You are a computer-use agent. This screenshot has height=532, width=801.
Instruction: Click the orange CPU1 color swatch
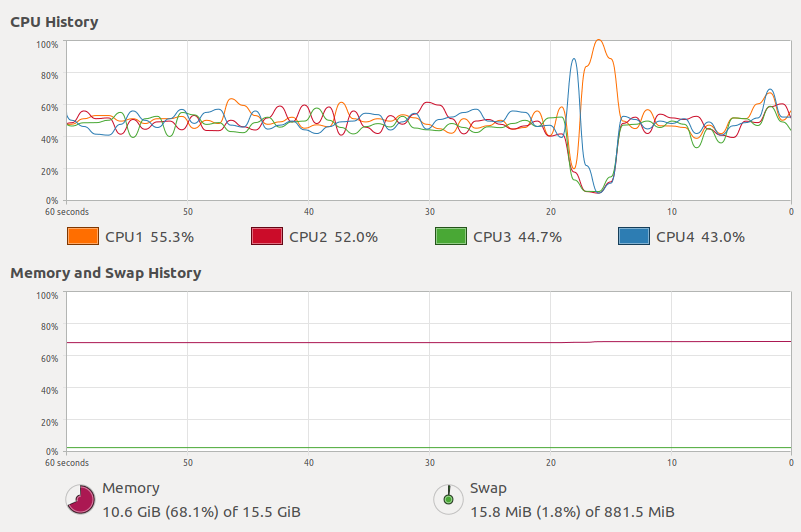coord(82,237)
